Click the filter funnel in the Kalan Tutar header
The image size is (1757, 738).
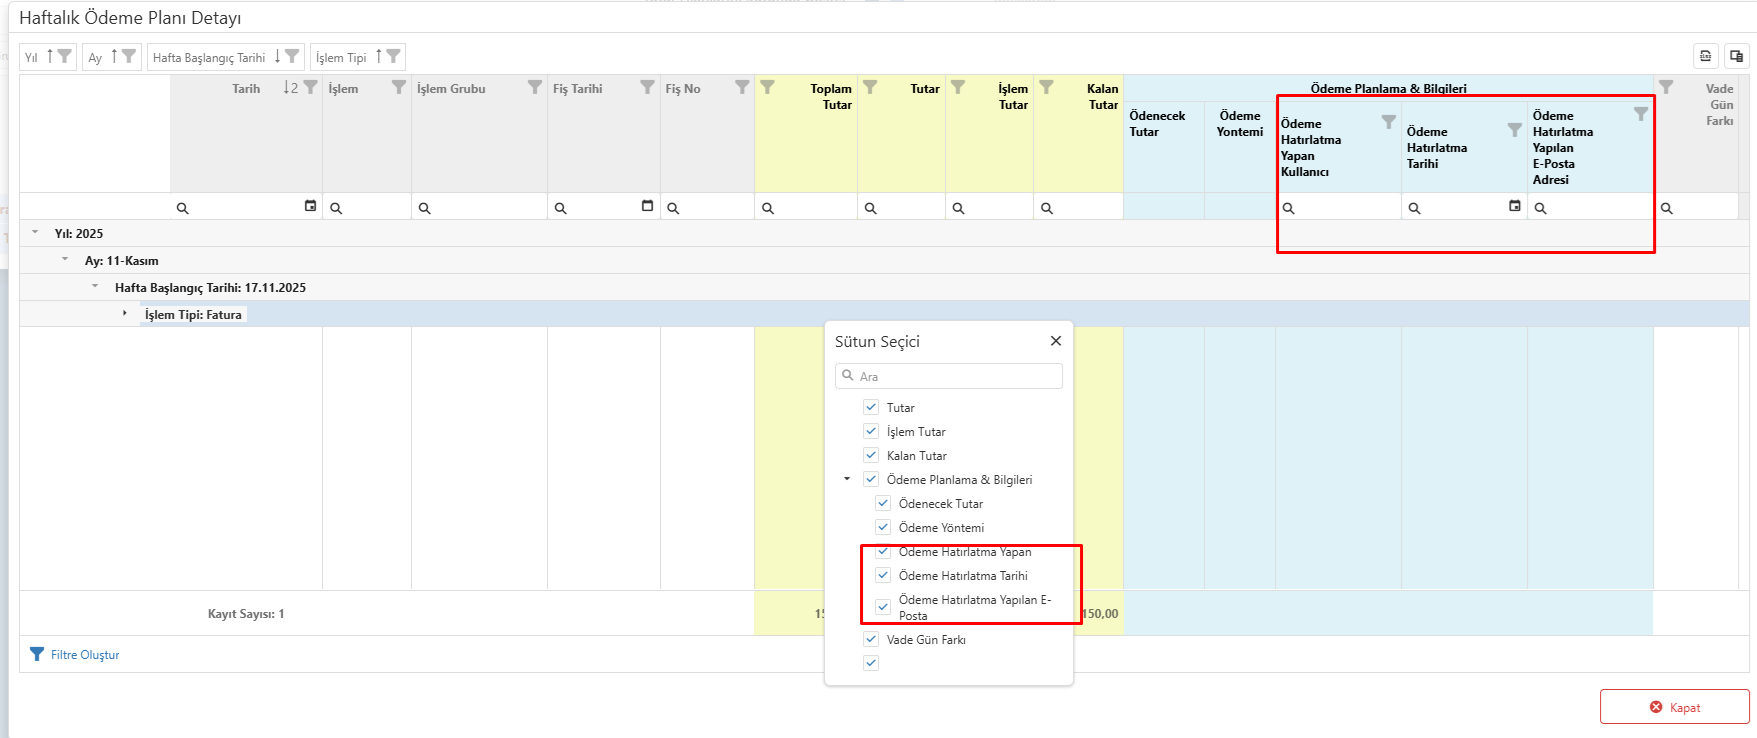pyautogui.click(x=1046, y=87)
